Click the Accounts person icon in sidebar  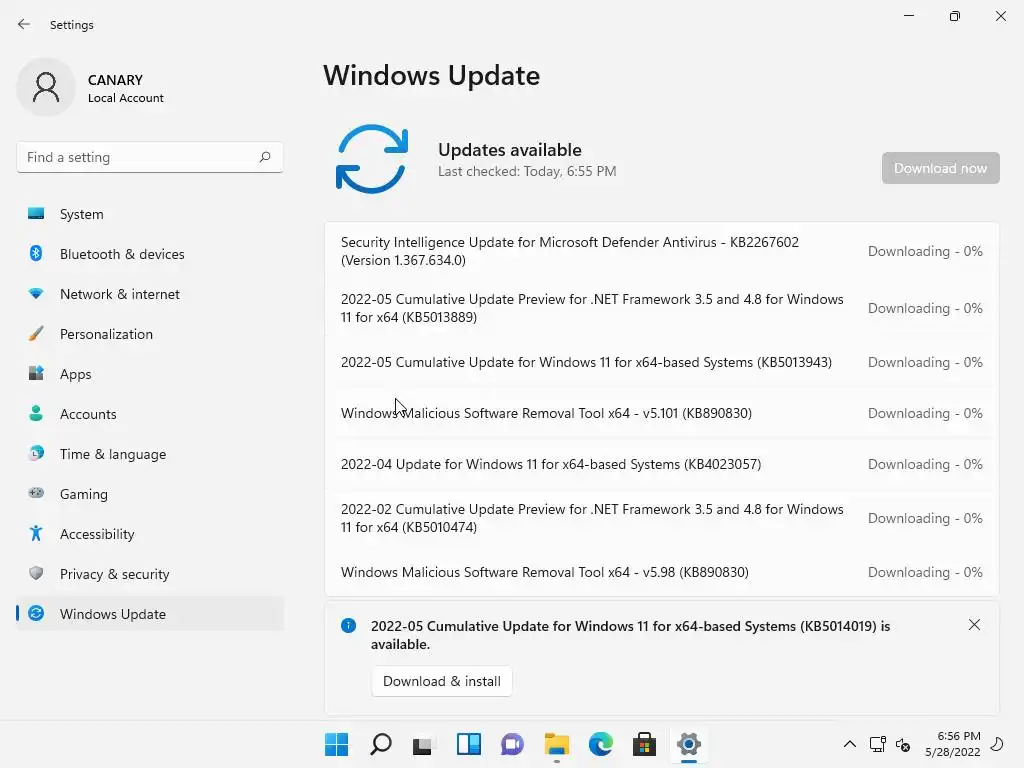tap(36, 413)
